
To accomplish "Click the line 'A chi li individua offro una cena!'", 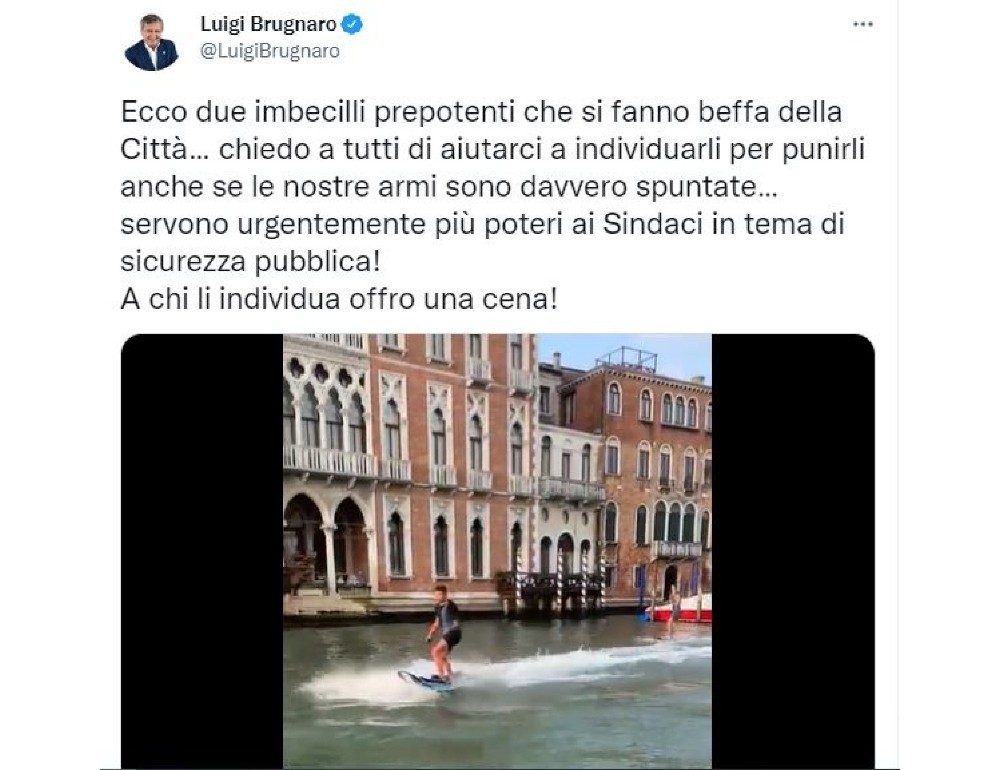I will (x=339, y=299).
